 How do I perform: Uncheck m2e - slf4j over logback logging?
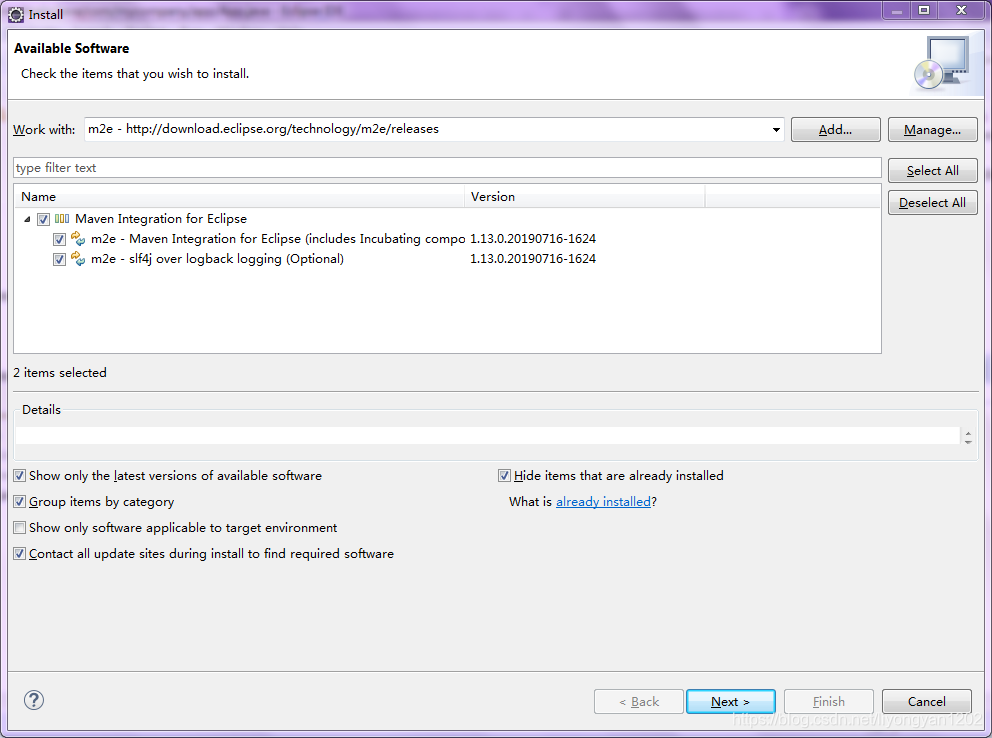(x=59, y=259)
